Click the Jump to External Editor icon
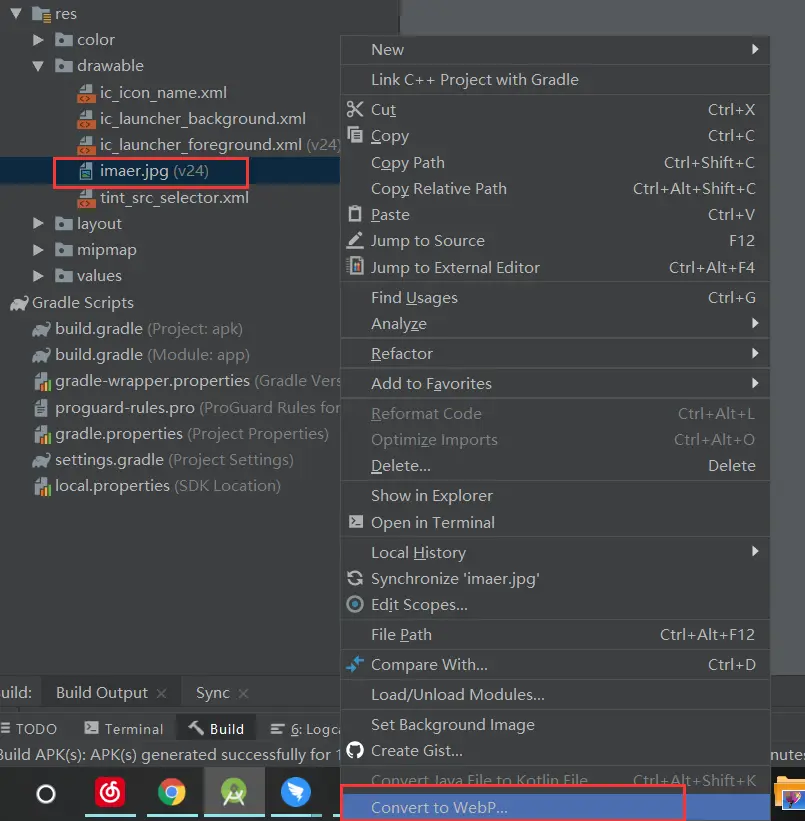Image resolution: width=805 pixels, height=821 pixels. point(356,266)
